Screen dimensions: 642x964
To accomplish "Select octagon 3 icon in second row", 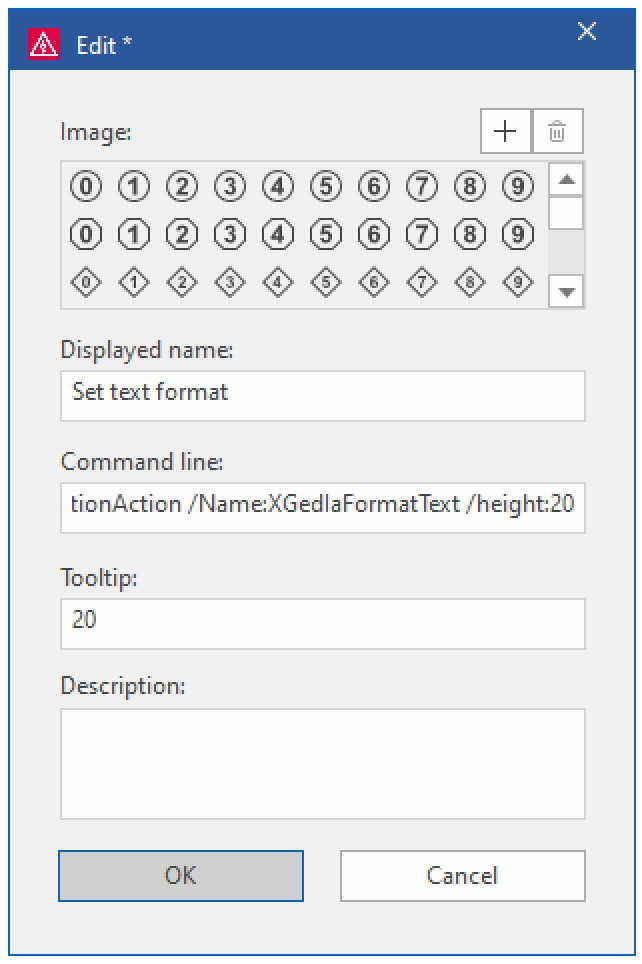I will click(x=230, y=234).
